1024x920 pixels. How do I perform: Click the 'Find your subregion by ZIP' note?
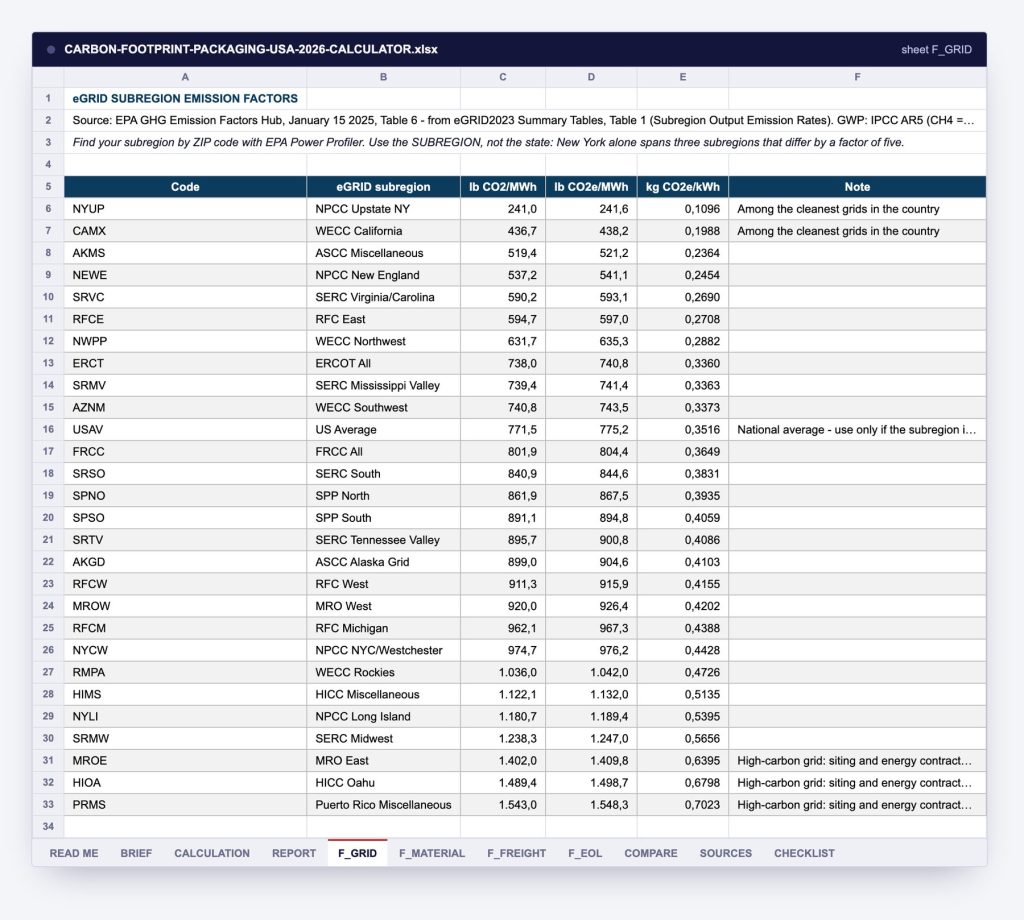point(525,142)
